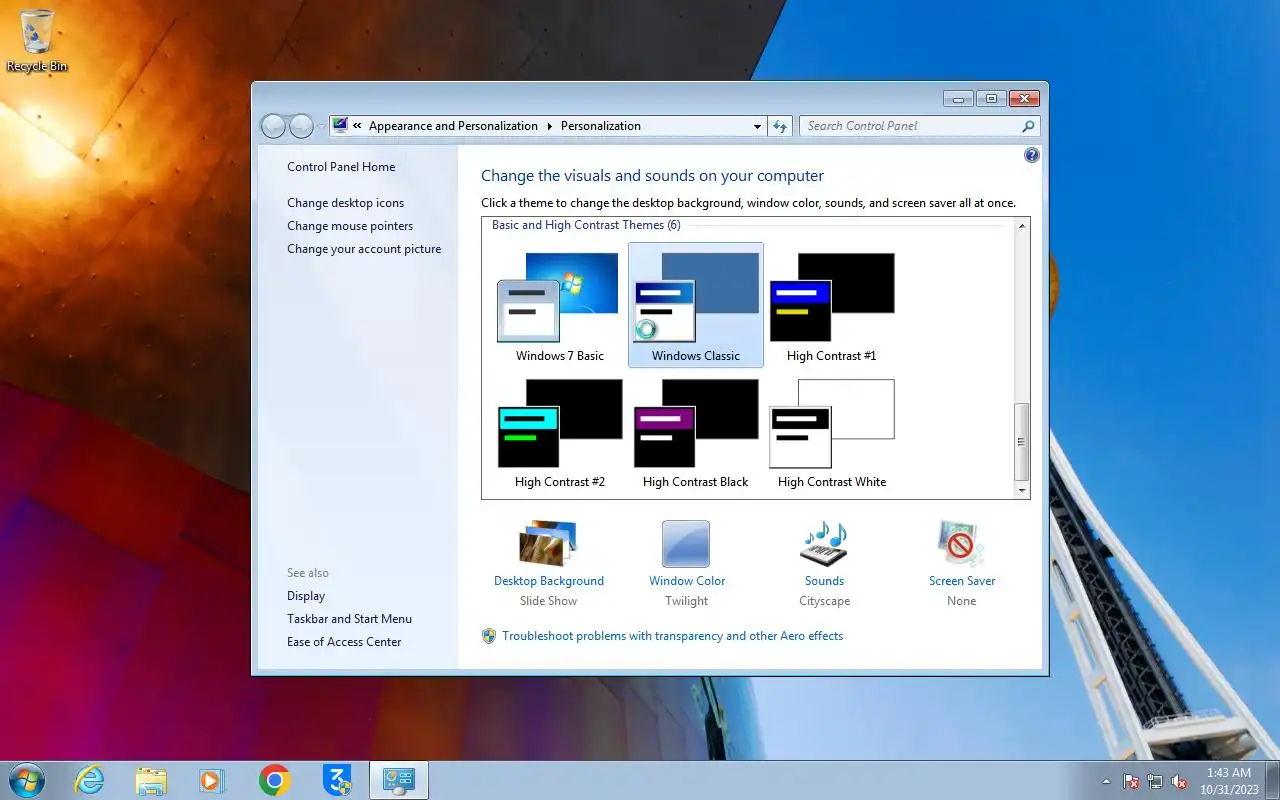Open the Screen Saver icon
The width and height of the screenshot is (1280, 800).
[961, 543]
